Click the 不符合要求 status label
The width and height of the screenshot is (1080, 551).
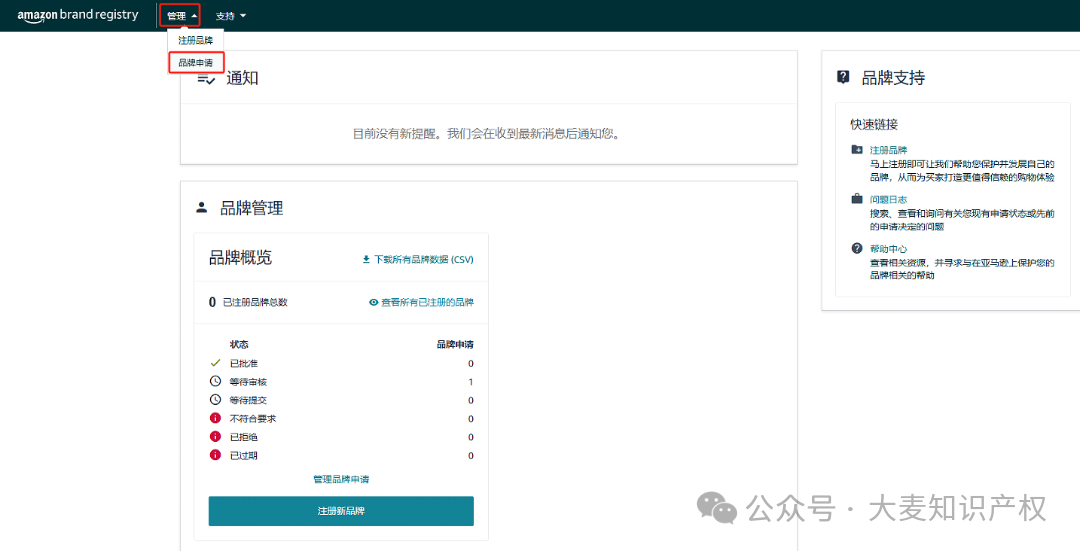(x=253, y=419)
